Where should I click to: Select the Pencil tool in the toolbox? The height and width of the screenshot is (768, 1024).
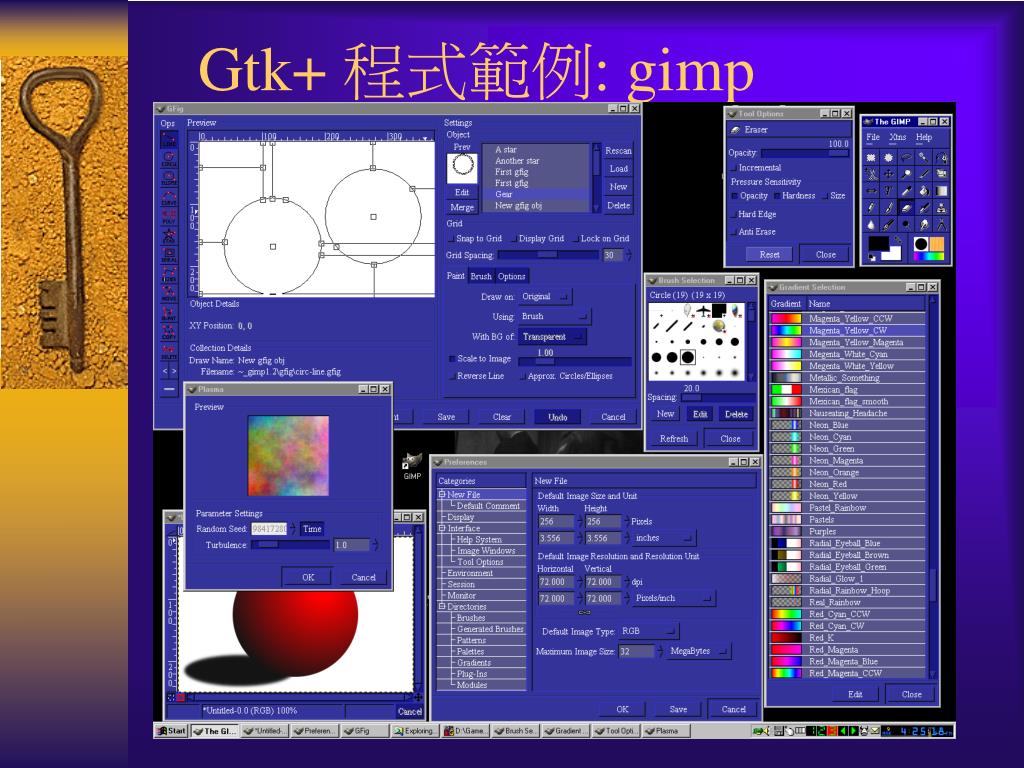(871, 208)
